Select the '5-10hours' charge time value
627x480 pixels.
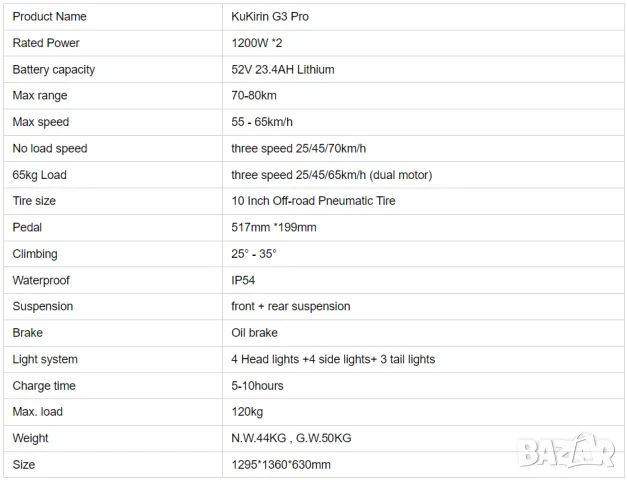(257, 385)
